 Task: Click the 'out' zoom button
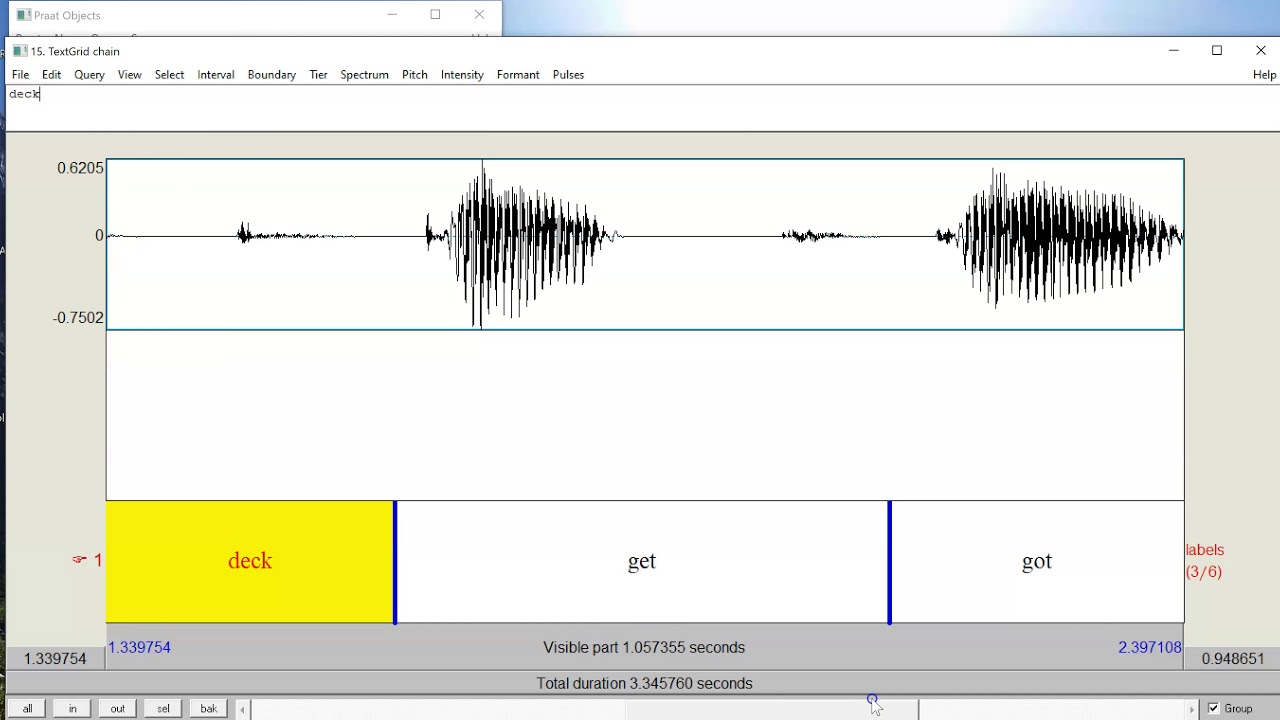[117, 708]
